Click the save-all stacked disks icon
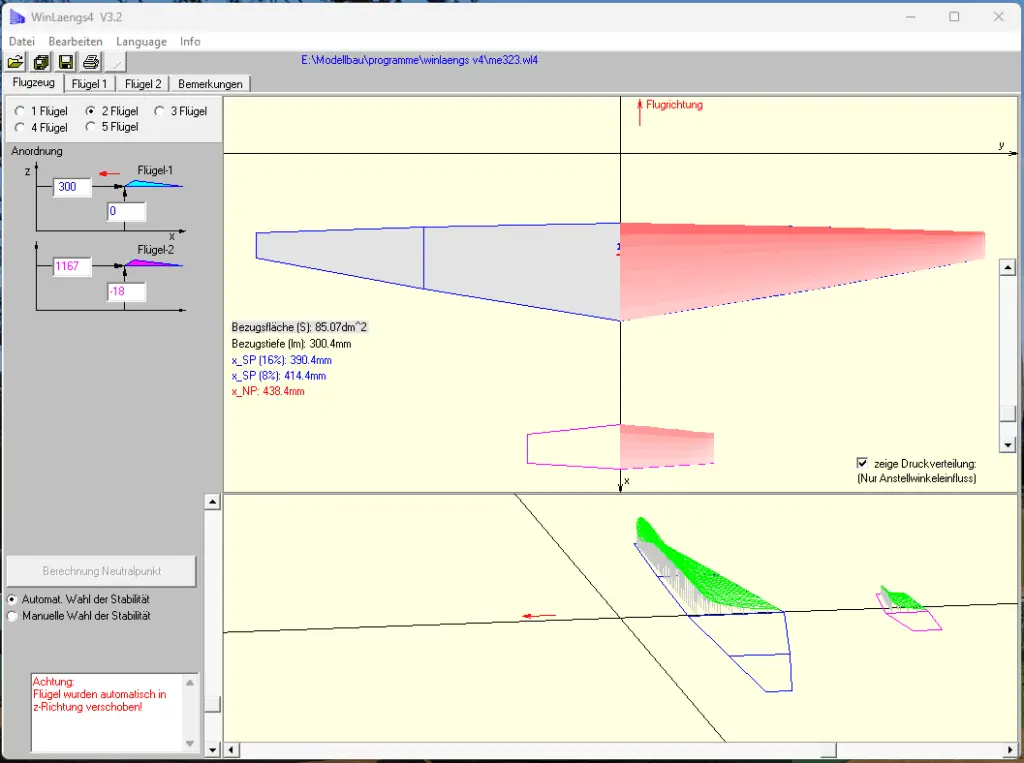This screenshot has height=763, width=1024. [41, 62]
